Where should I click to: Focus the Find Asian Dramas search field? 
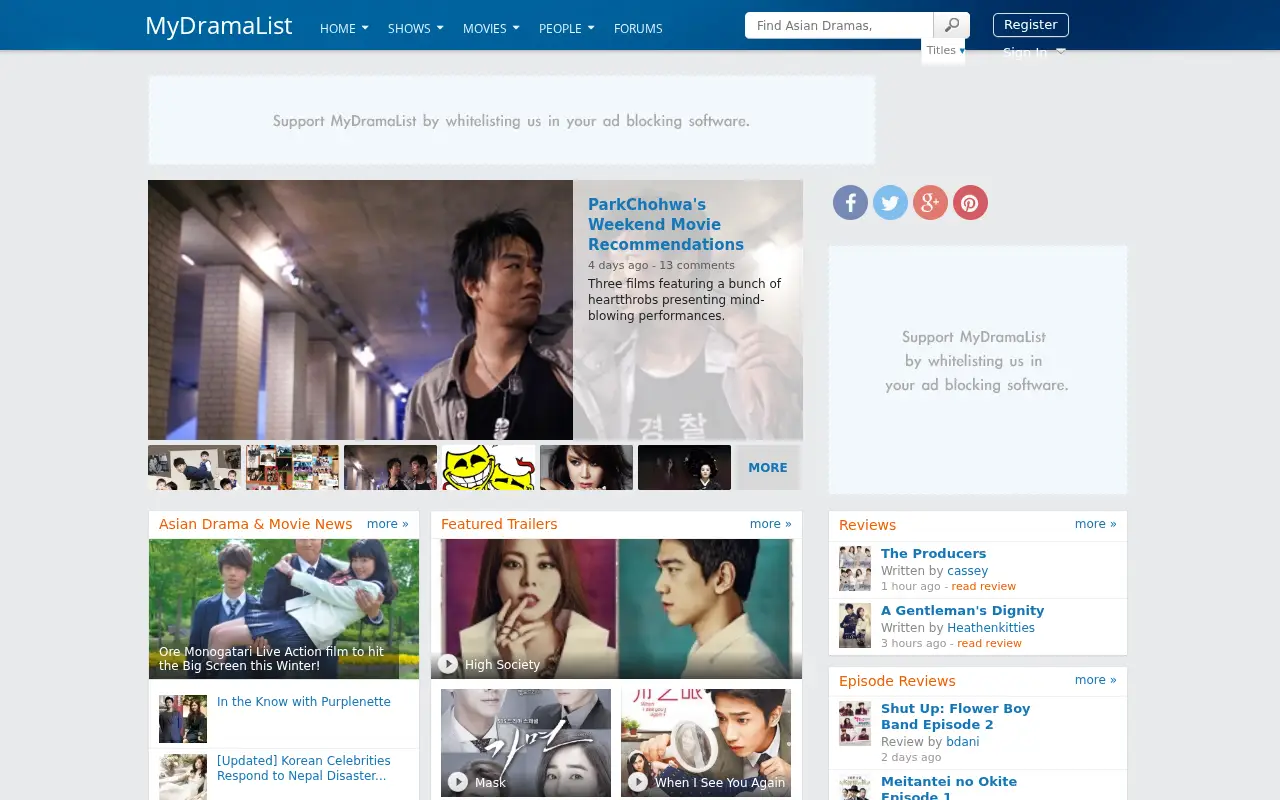[x=839, y=25]
